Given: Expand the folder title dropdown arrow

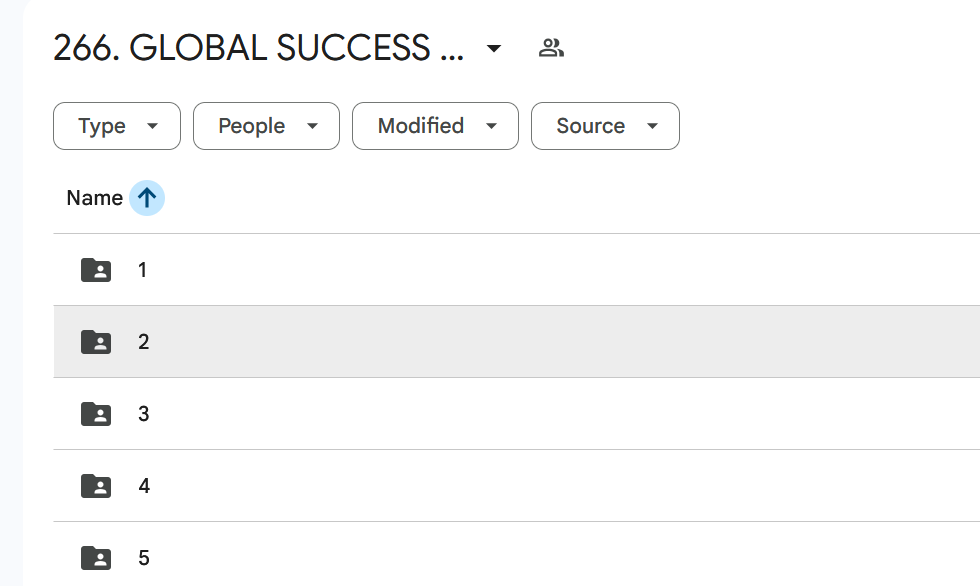Looking at the screenshot, I should (493, 48).
